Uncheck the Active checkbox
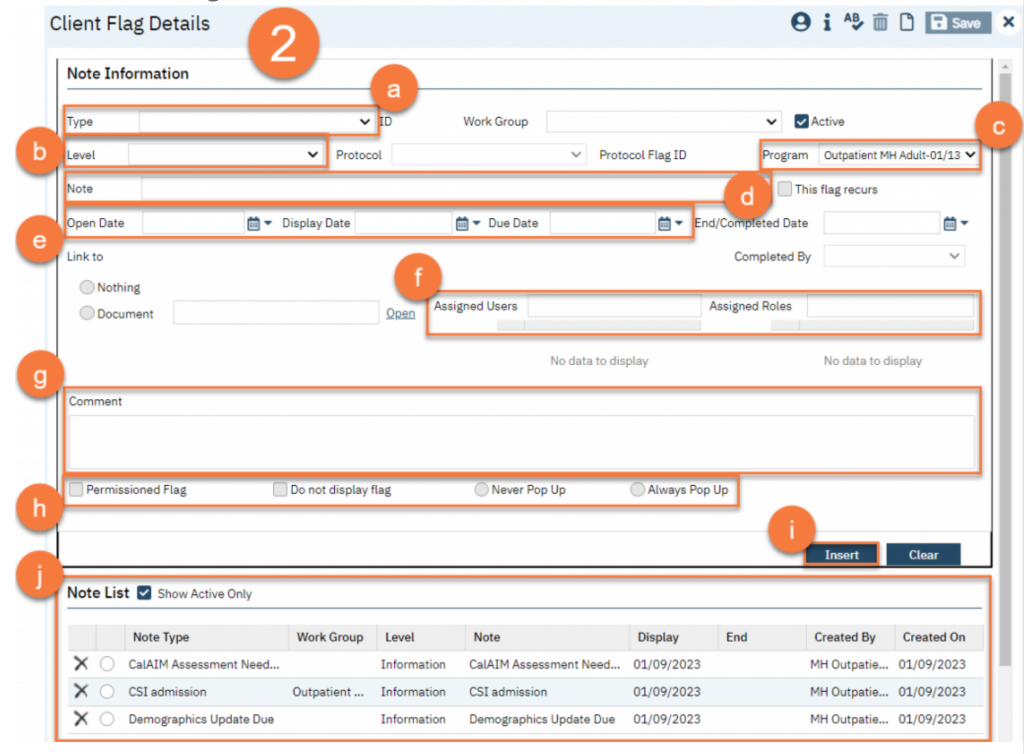Screen dimensions: 1024x754 coord(801,121)
